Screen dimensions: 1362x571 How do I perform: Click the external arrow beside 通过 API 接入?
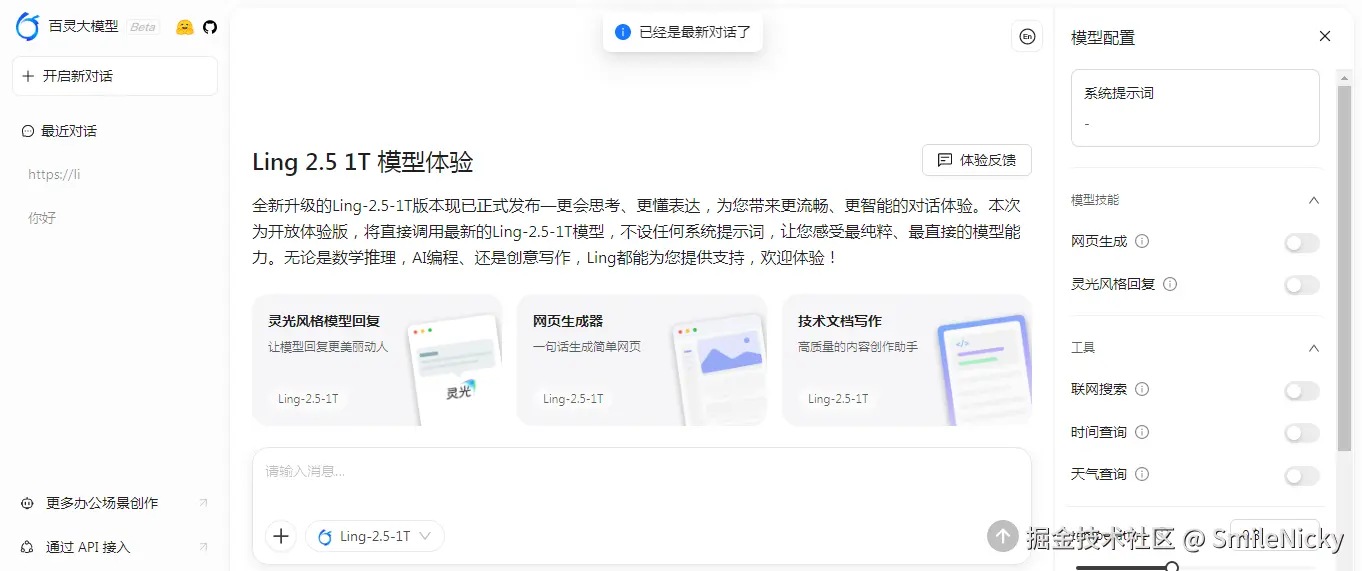point(204,547)
